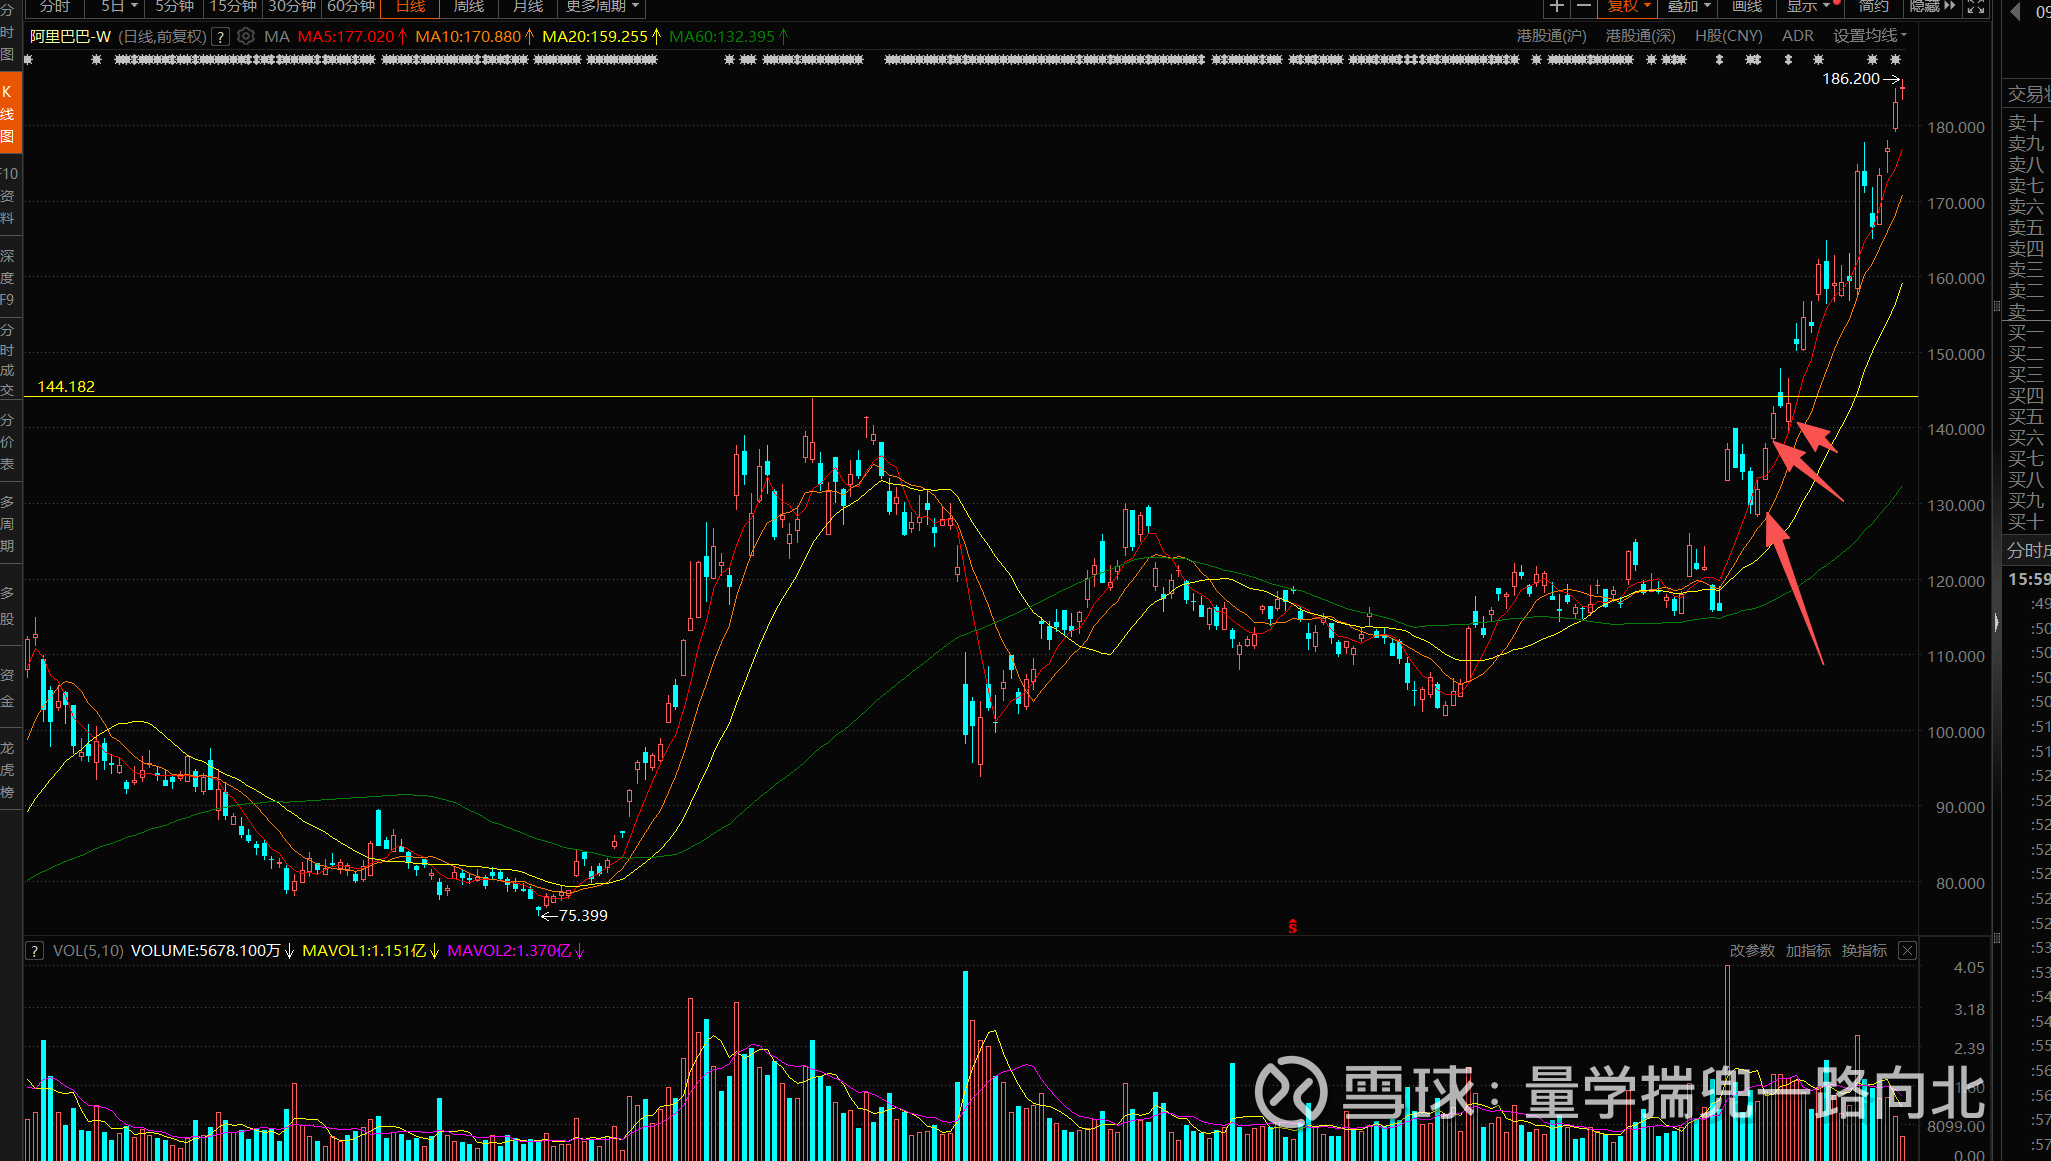Screen dimensions: 2051x1161
Task: Enter fullscreen chart mode
Action: click(1976, 7)
